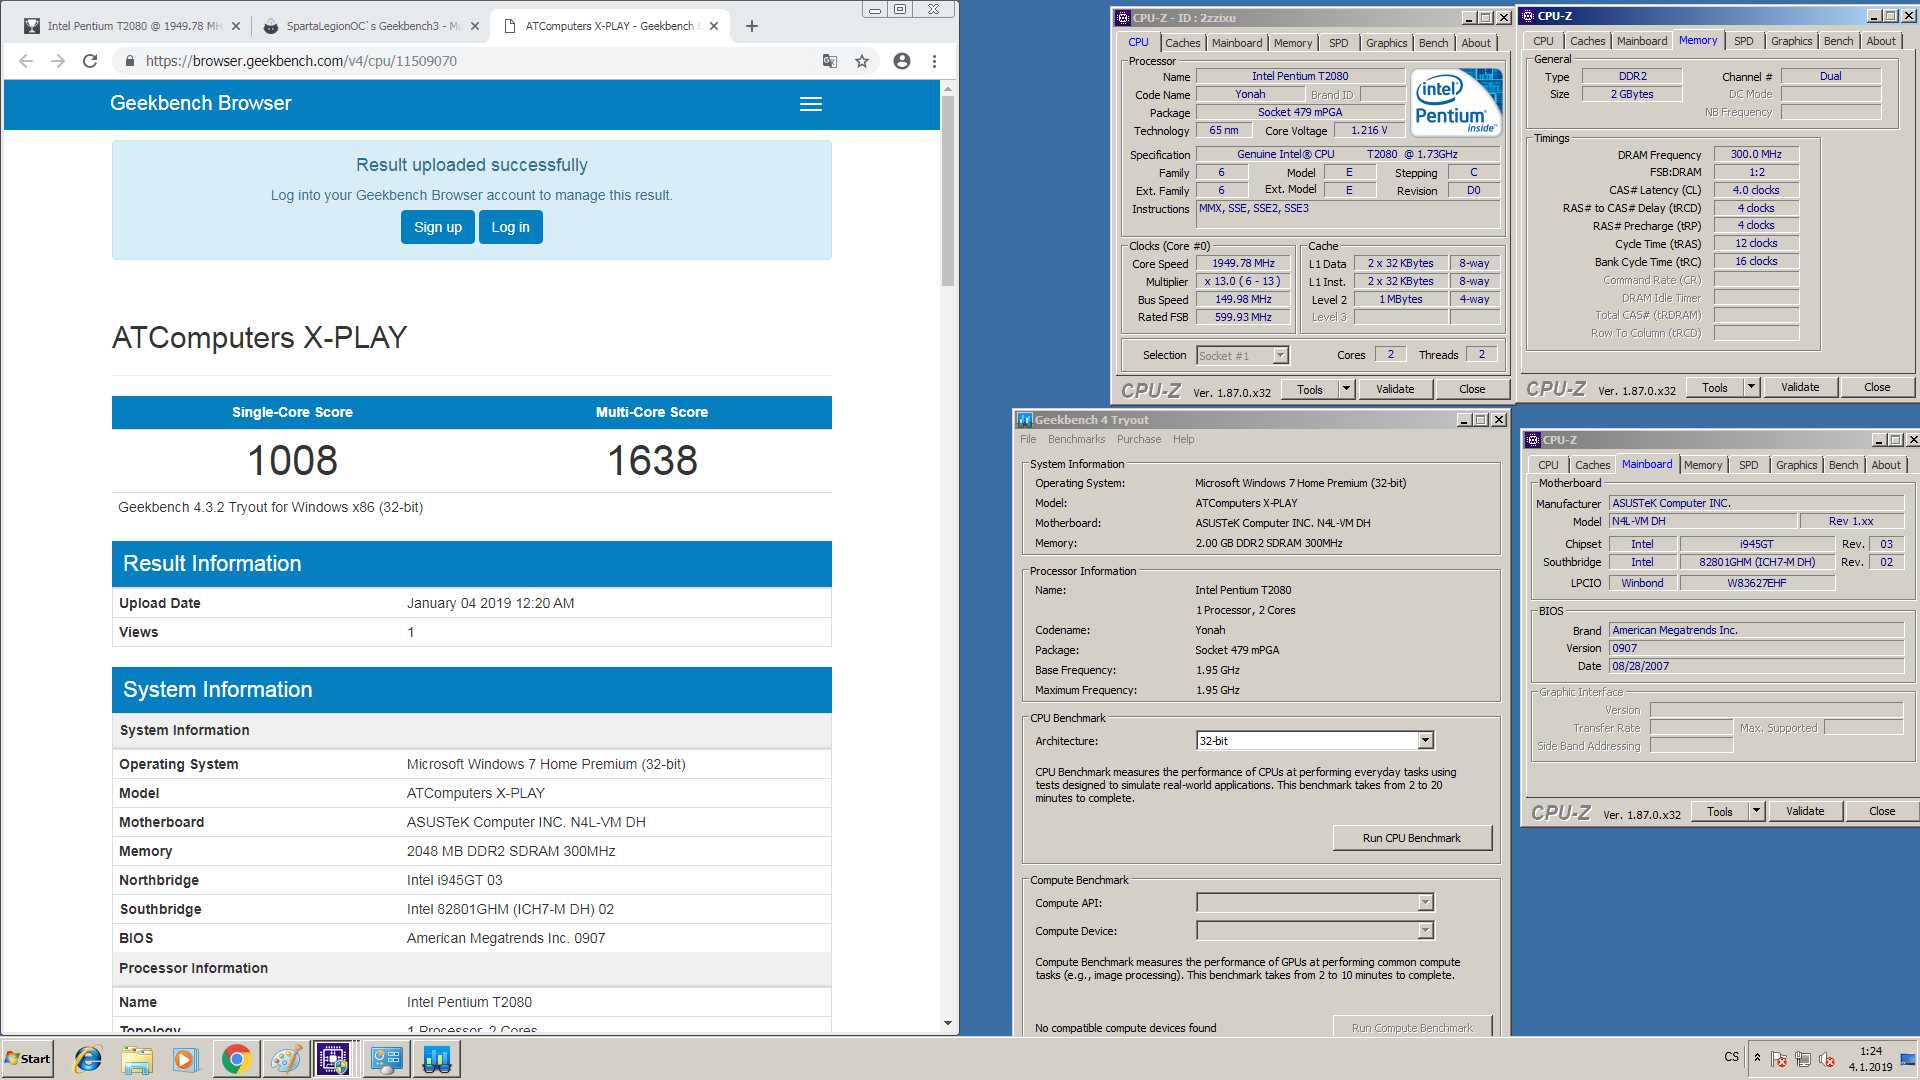This screenshot has height=1080, width=1920.
Task: Open Bench tab in CPU-Z ID window
Action: click(1433, 43)
